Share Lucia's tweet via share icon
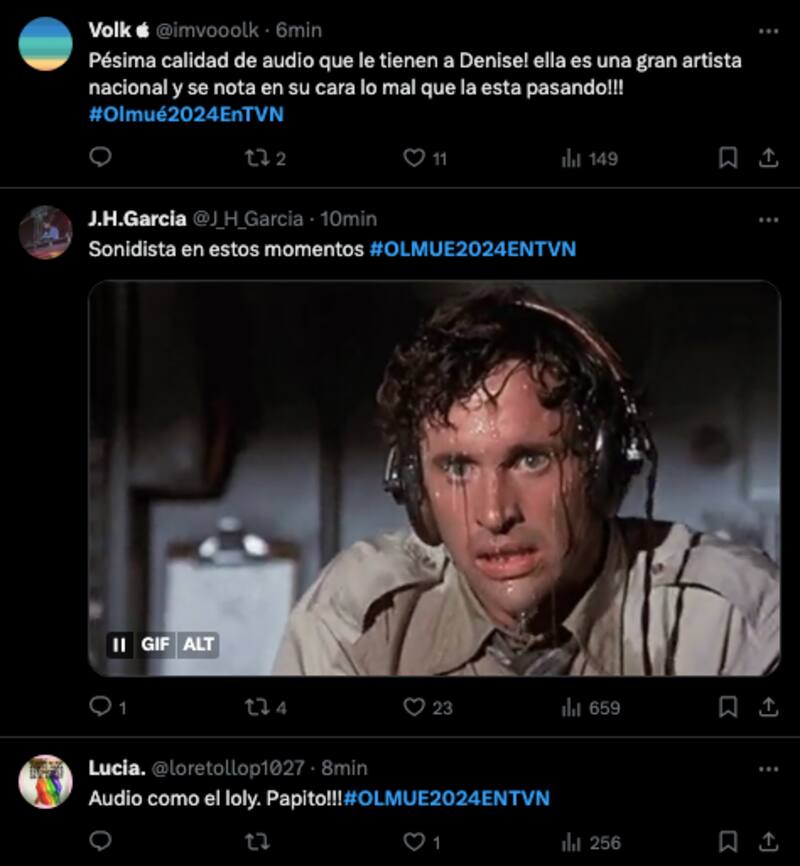This screenshot has height=866, width=800. 769,842
